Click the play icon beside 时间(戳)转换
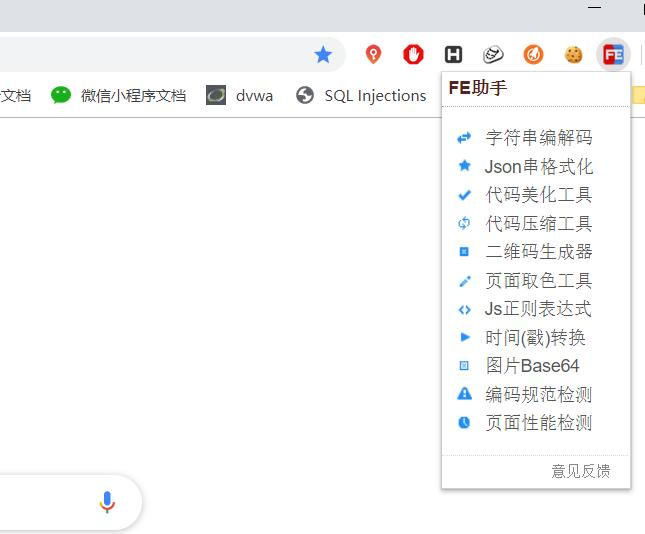 [465, 337]
